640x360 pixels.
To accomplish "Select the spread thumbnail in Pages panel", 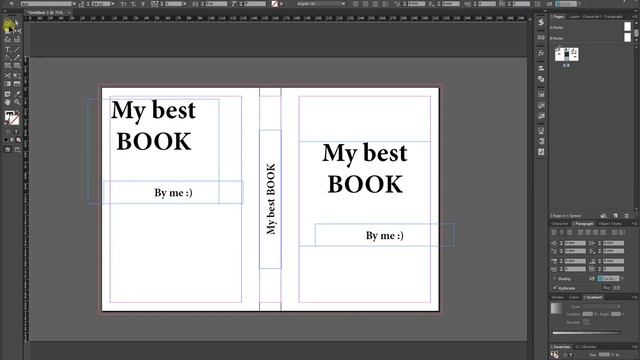I will pos(567,54).
